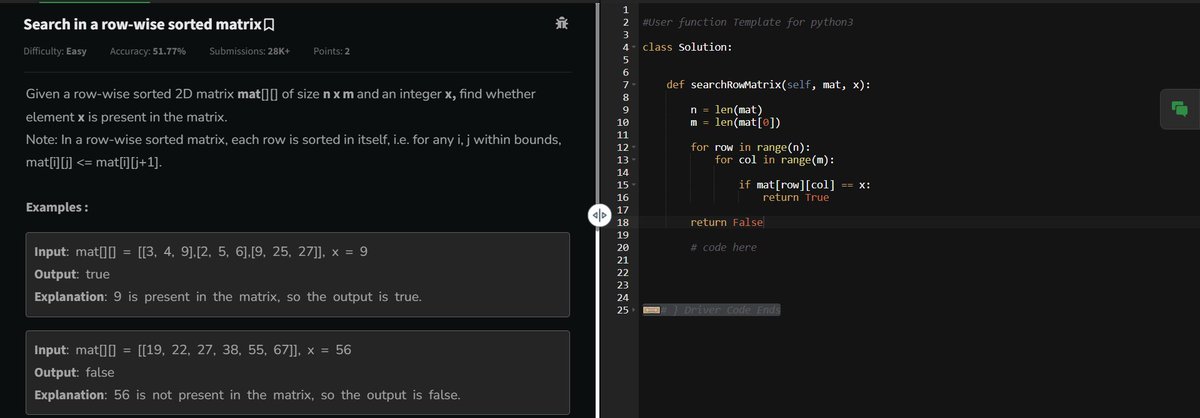Collapse the 'if mat[row][col]' fold arrow
Screen dimensions: 1200x418
pyautogui.click(x=634, y=185)
